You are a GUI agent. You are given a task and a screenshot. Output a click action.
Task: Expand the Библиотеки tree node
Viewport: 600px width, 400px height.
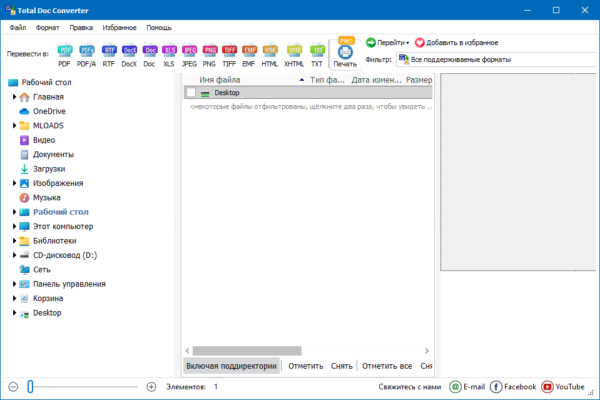point(14,241)
